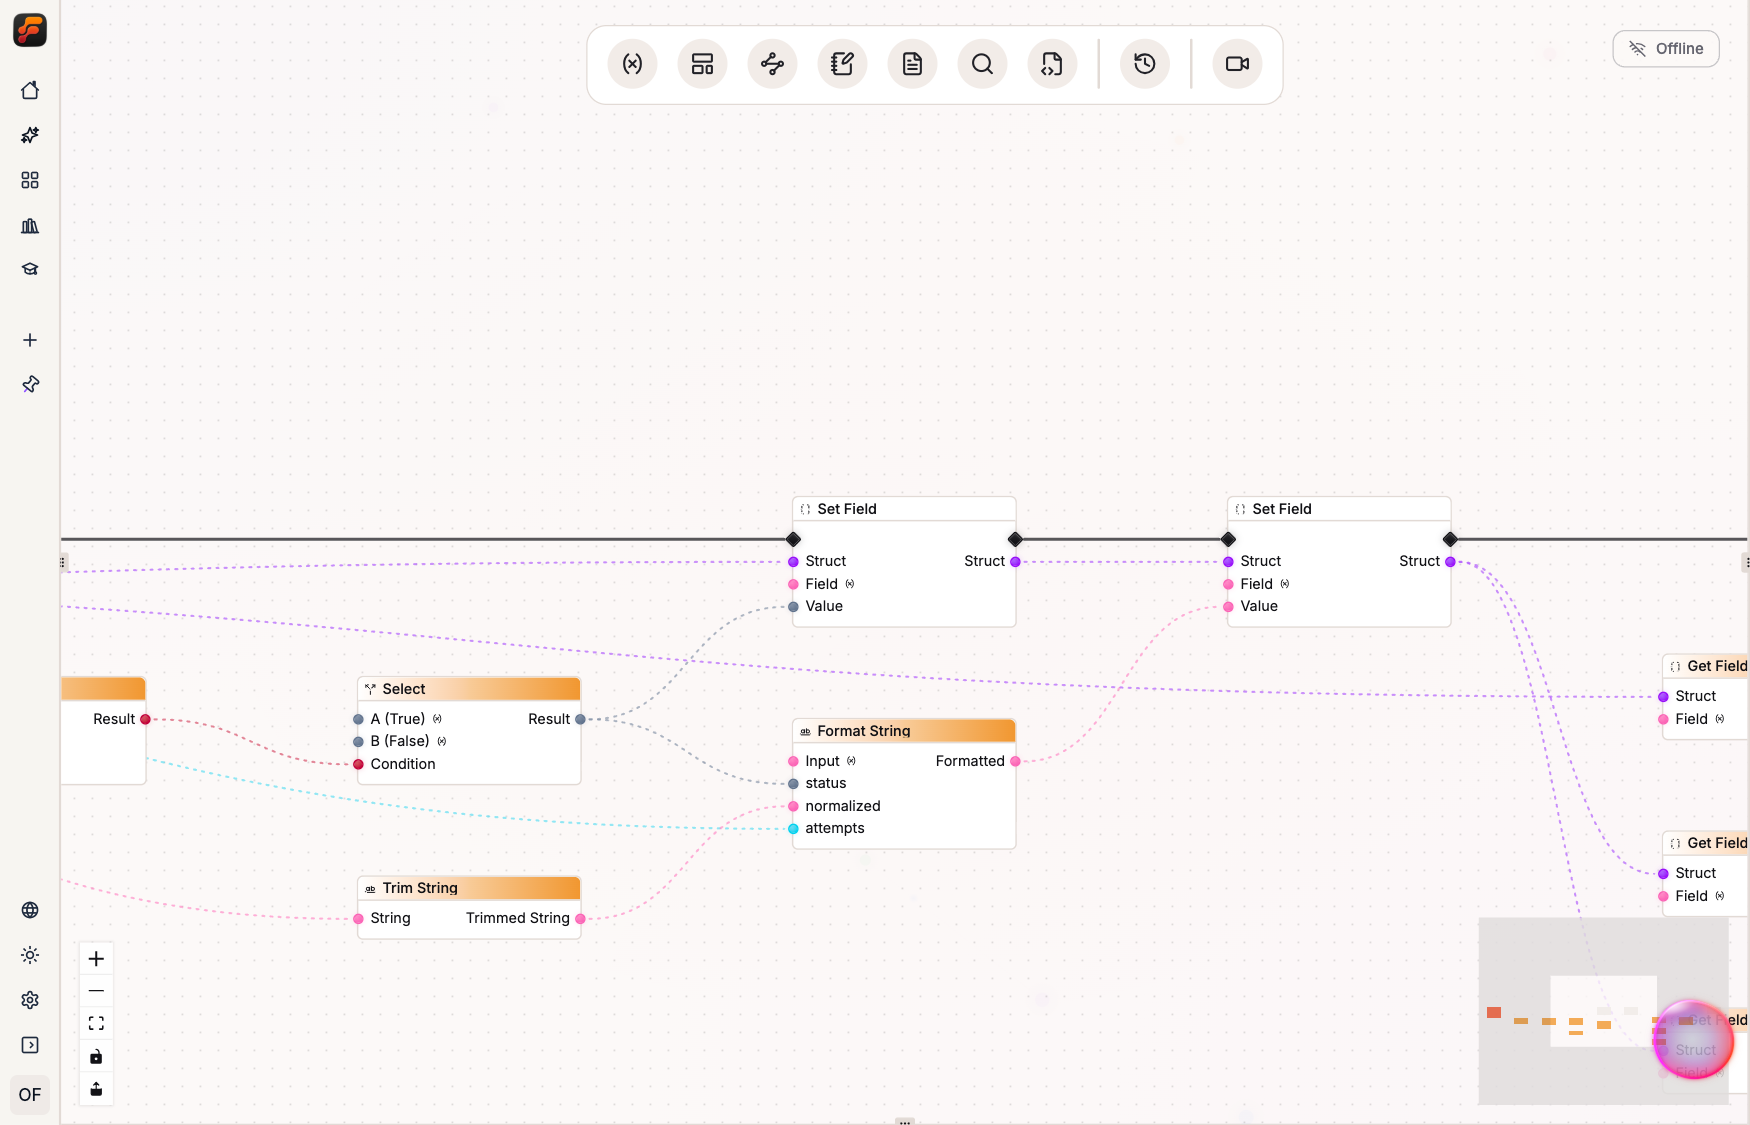1750x1125 pixels.
Task: Click the left edge canvas drag handle
Action: tap(63, 562)
